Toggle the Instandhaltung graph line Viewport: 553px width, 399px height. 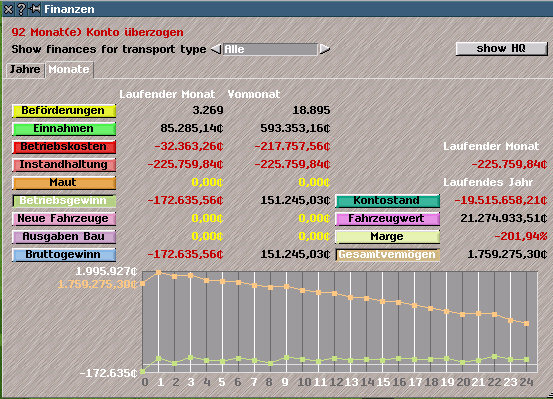point(64,164)
